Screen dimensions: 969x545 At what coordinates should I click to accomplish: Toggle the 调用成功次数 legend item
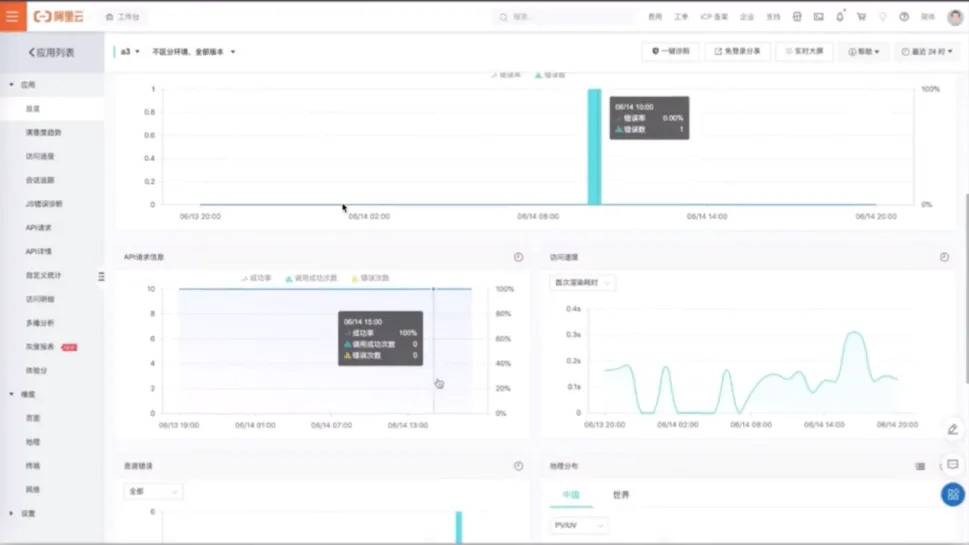(x=311, y=278)
